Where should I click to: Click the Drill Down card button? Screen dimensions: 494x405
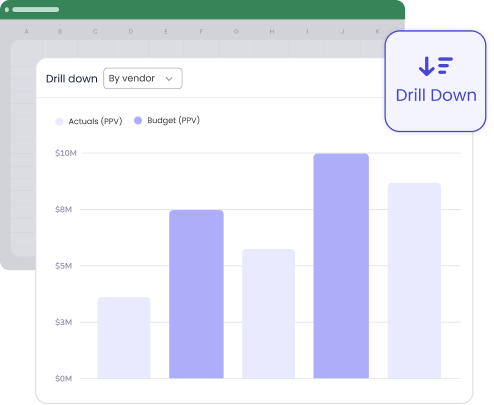(x=435, y=81)
